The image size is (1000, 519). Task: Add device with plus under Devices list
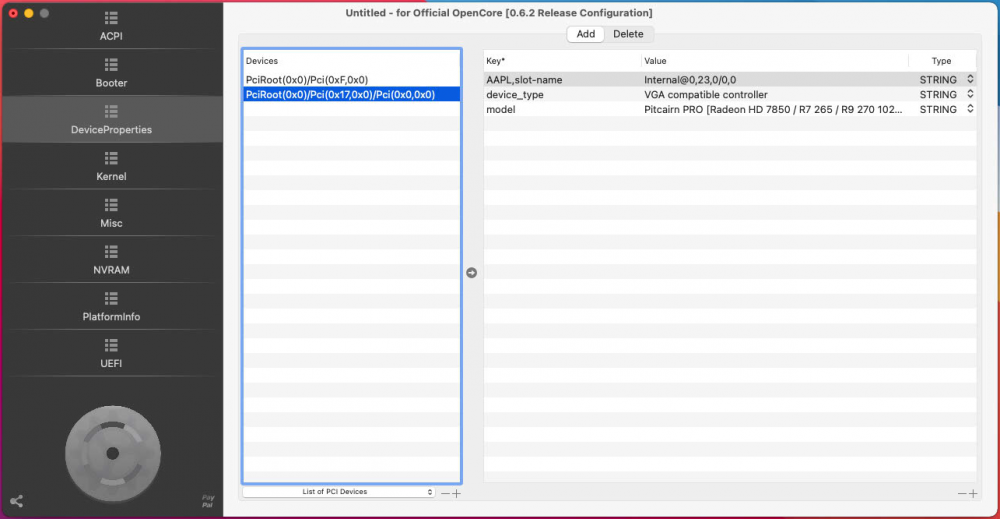point(456,493)
